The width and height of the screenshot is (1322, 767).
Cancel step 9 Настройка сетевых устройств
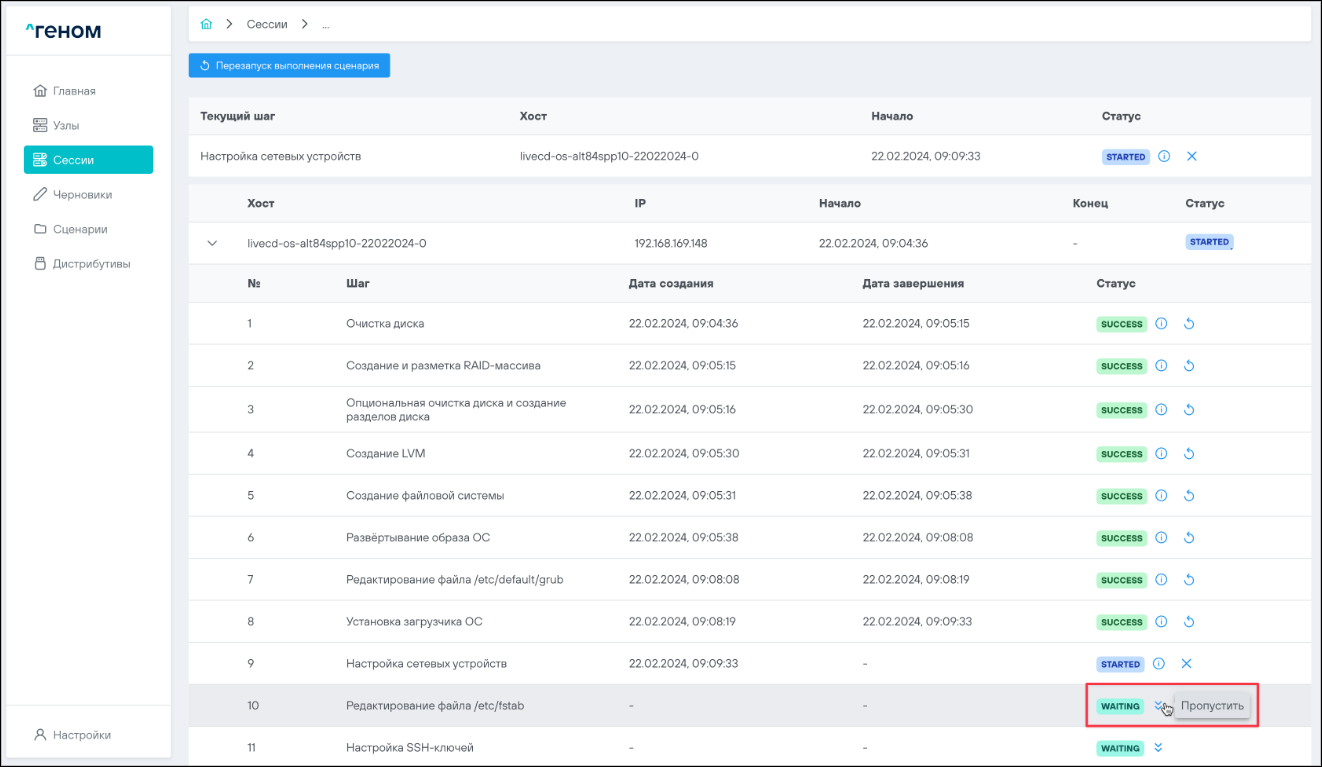coord(1187,664)
